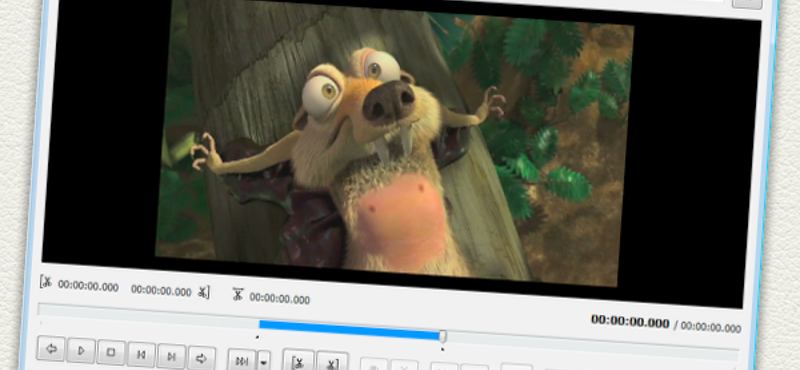Viewport: 800px width, 370px height.
Task: Click the previous frame left-arrow button
Action: click(51, 349)
